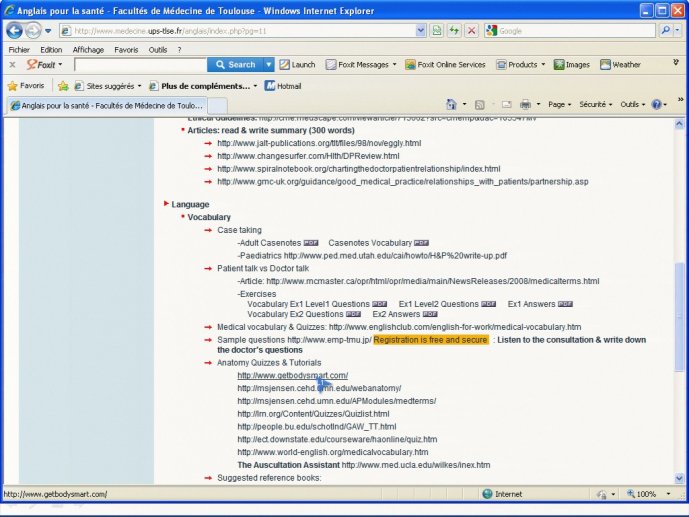Open Ex2 Questions PDF icon

point(353,314)
